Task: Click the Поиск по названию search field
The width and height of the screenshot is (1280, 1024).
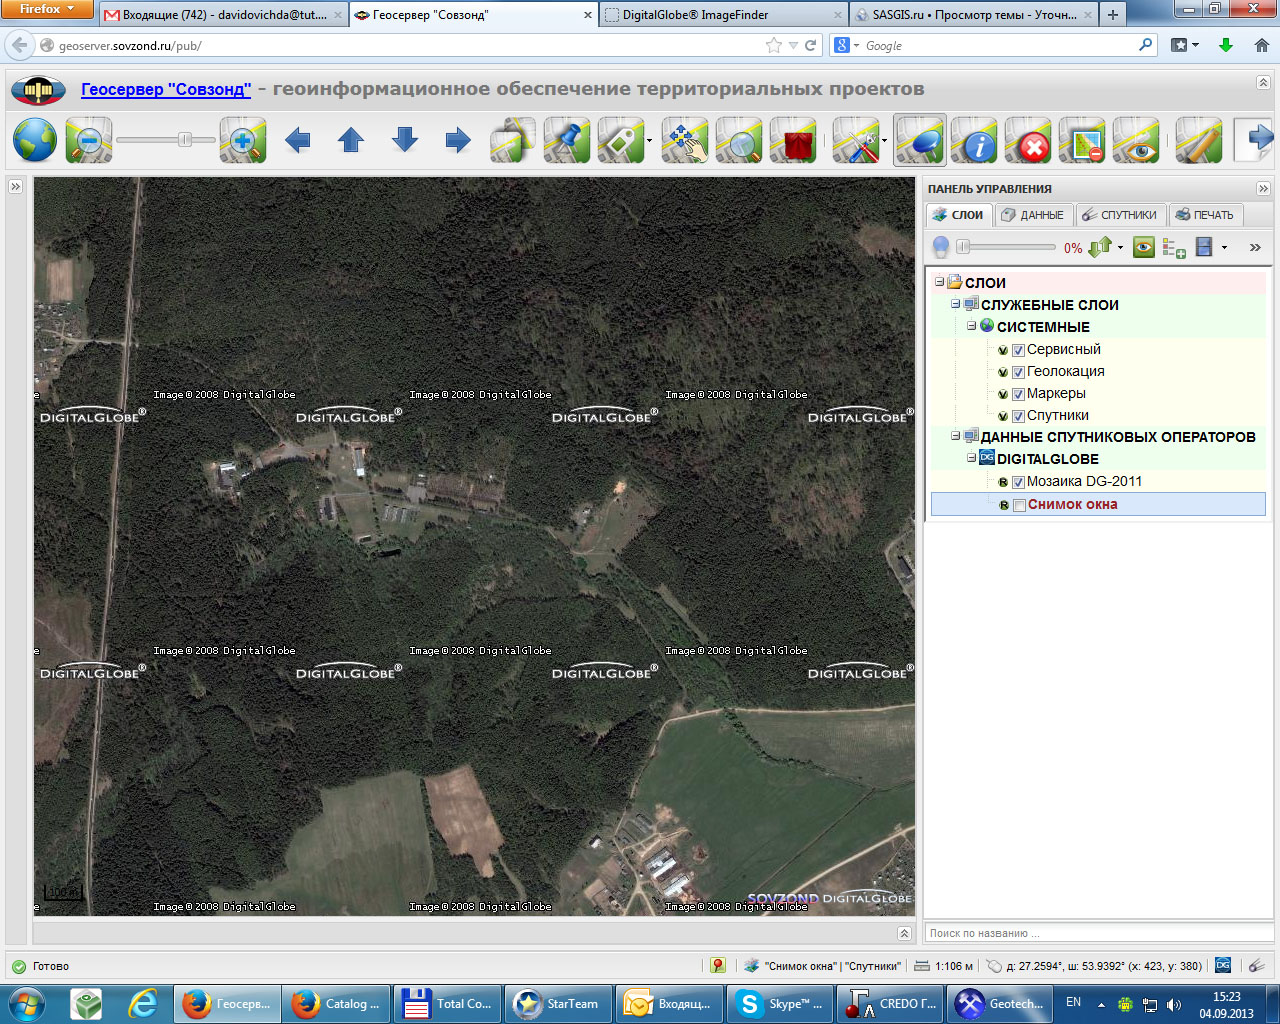Action: 1098,933
